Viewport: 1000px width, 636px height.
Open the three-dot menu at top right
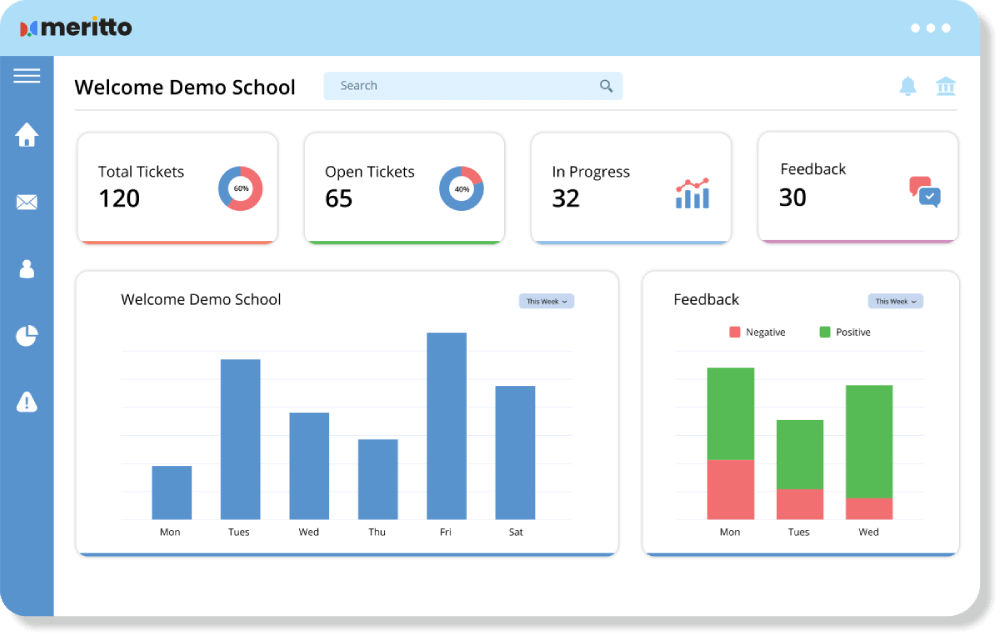[x=931, y=28]
